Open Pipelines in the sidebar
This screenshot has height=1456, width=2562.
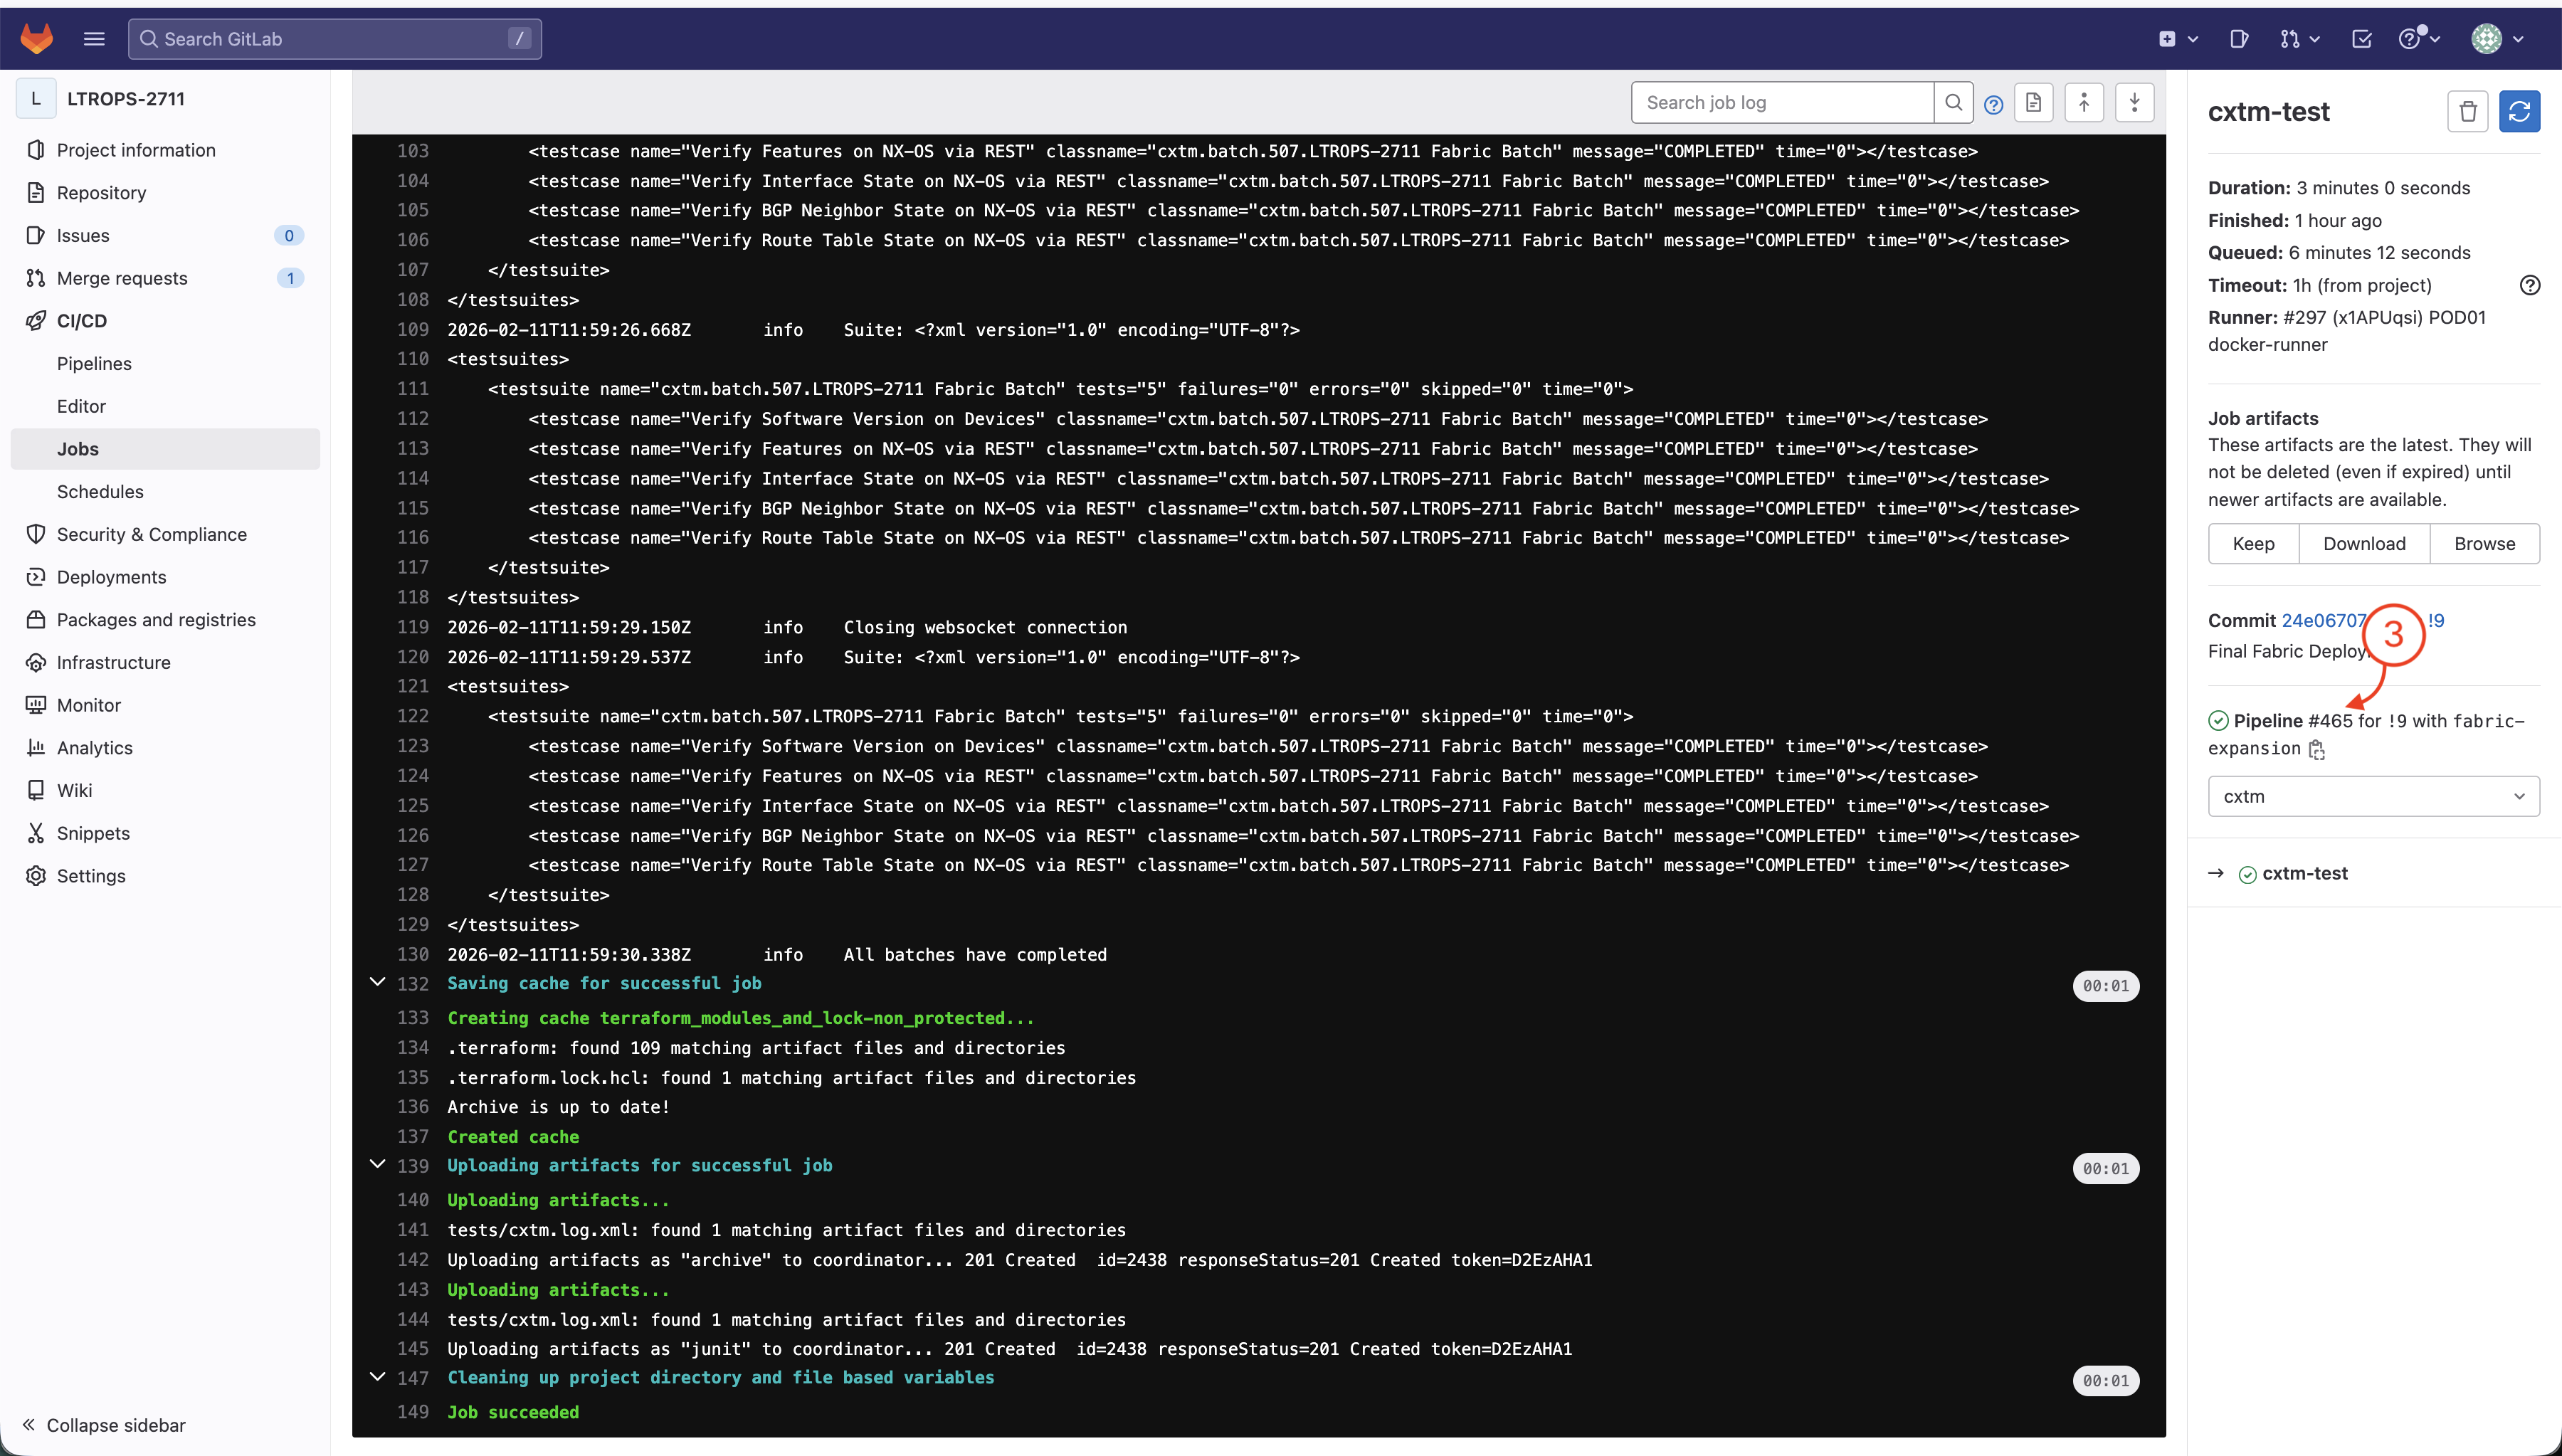[94, 363]
